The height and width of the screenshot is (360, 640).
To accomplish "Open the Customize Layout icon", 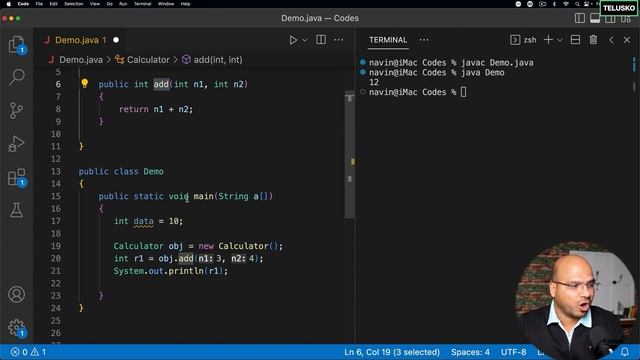I will tap(626, 18).
